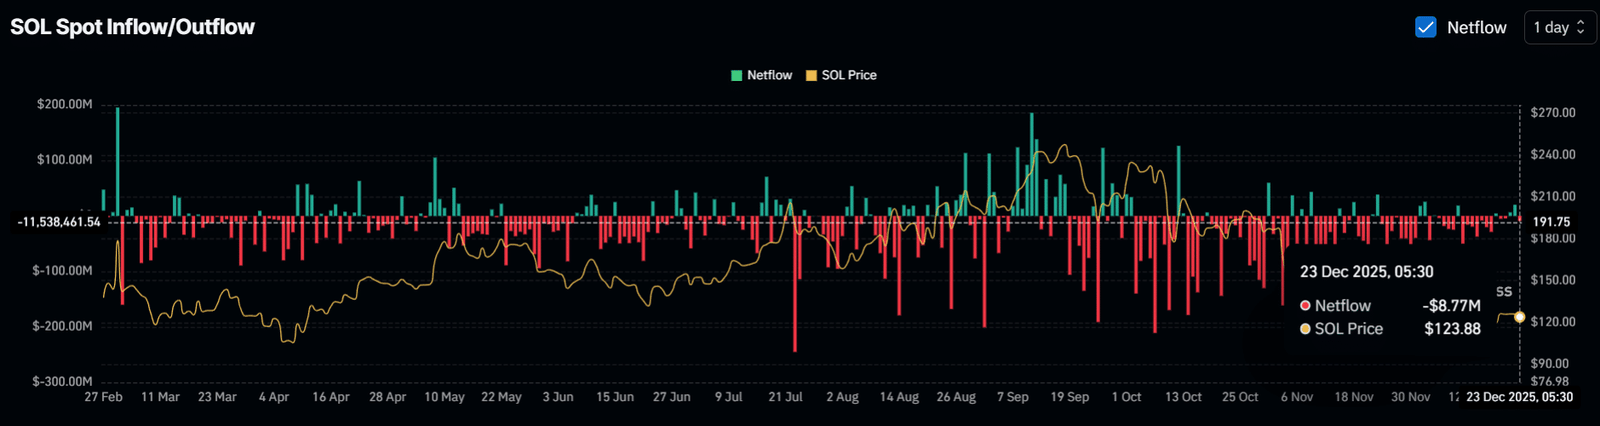Select the tall green inflow bar near 7 Sep
Image resolution: width=1600 pixels, height=426 pixels.
(x=1032, y=164)
